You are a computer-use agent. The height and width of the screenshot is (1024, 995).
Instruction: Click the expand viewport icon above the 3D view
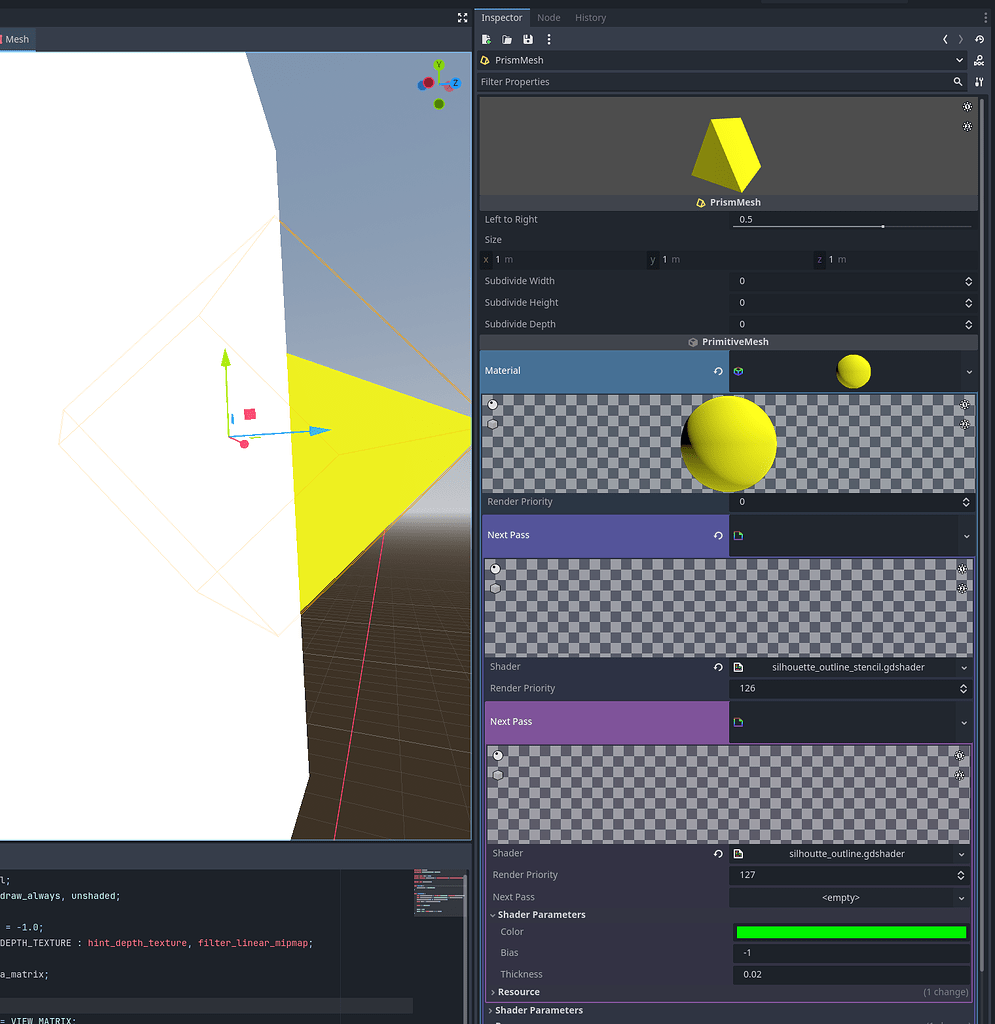[x=462, y=17]
